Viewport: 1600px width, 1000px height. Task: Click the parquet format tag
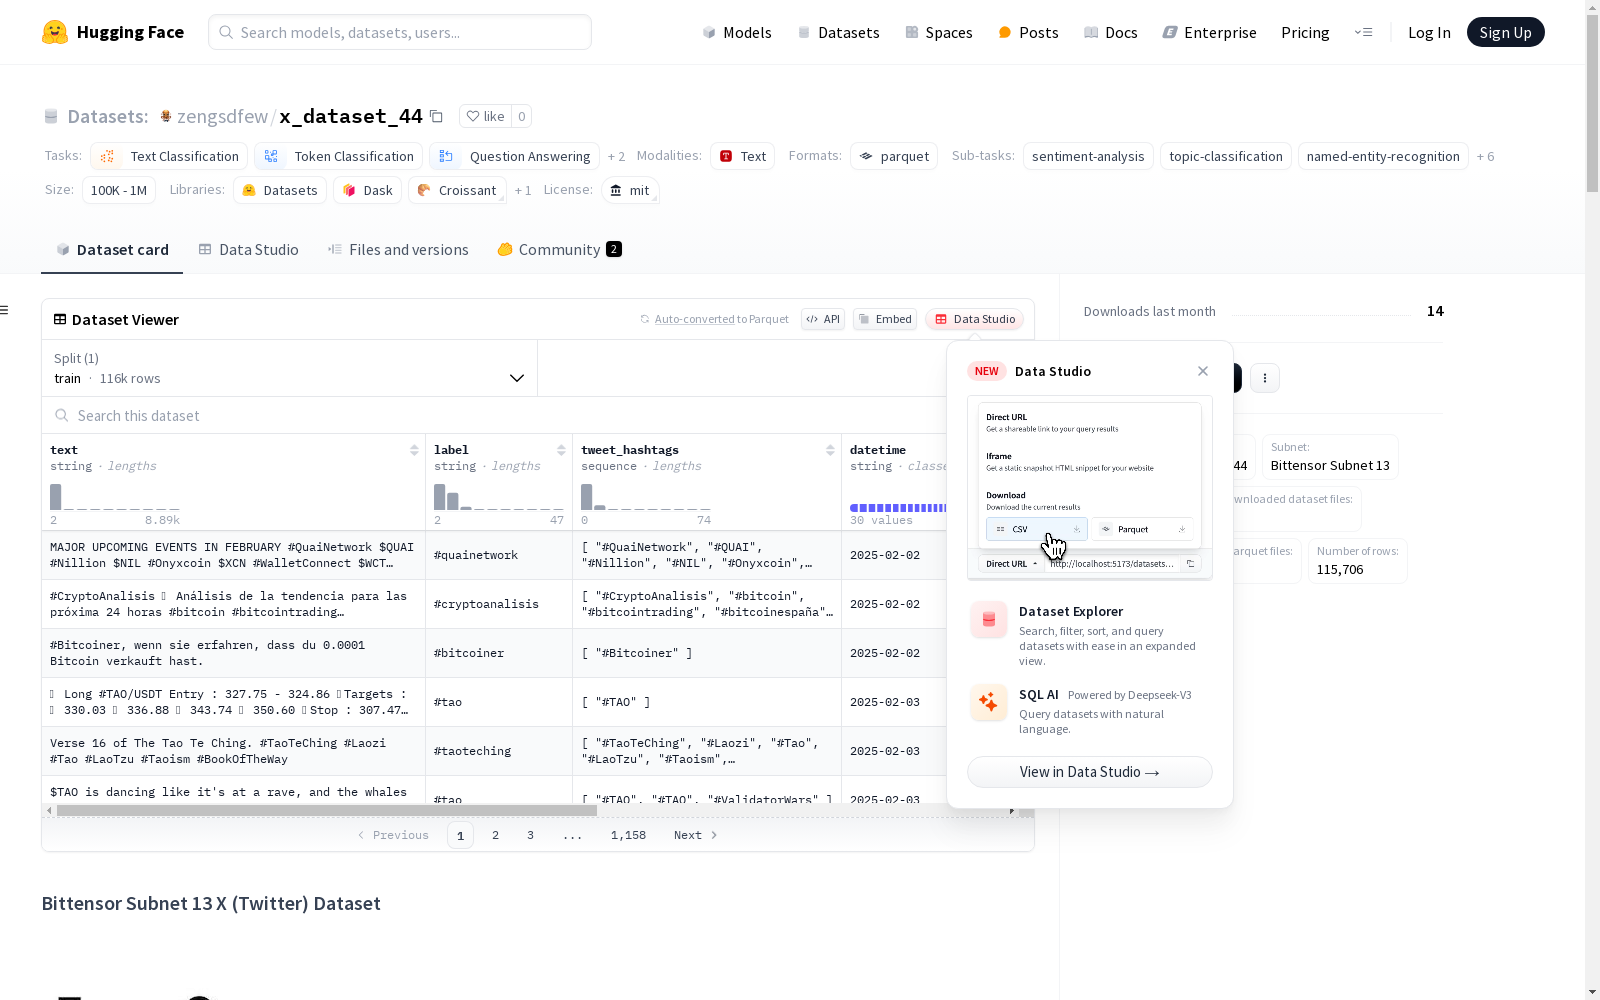click(894, 156)
